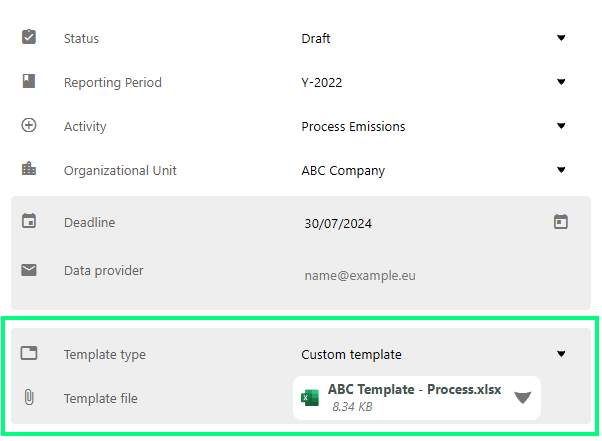This screenshot has width=602, height=441.
Task: Click the Data provider email input field
Action: pos(434,275)
